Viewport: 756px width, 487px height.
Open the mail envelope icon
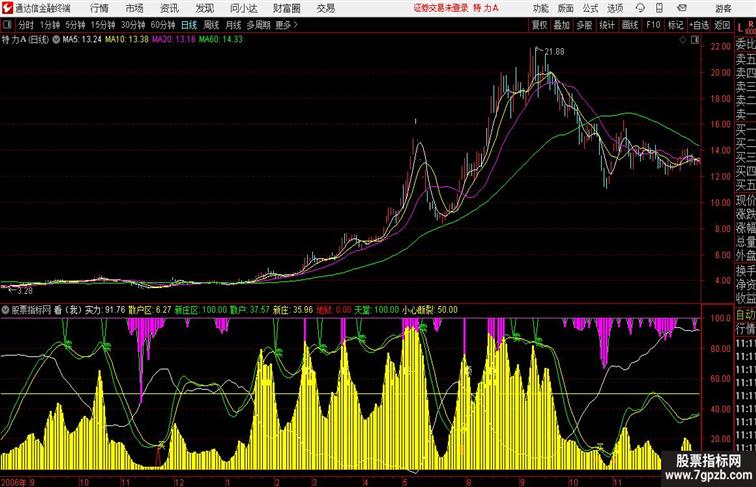(682, 8)
